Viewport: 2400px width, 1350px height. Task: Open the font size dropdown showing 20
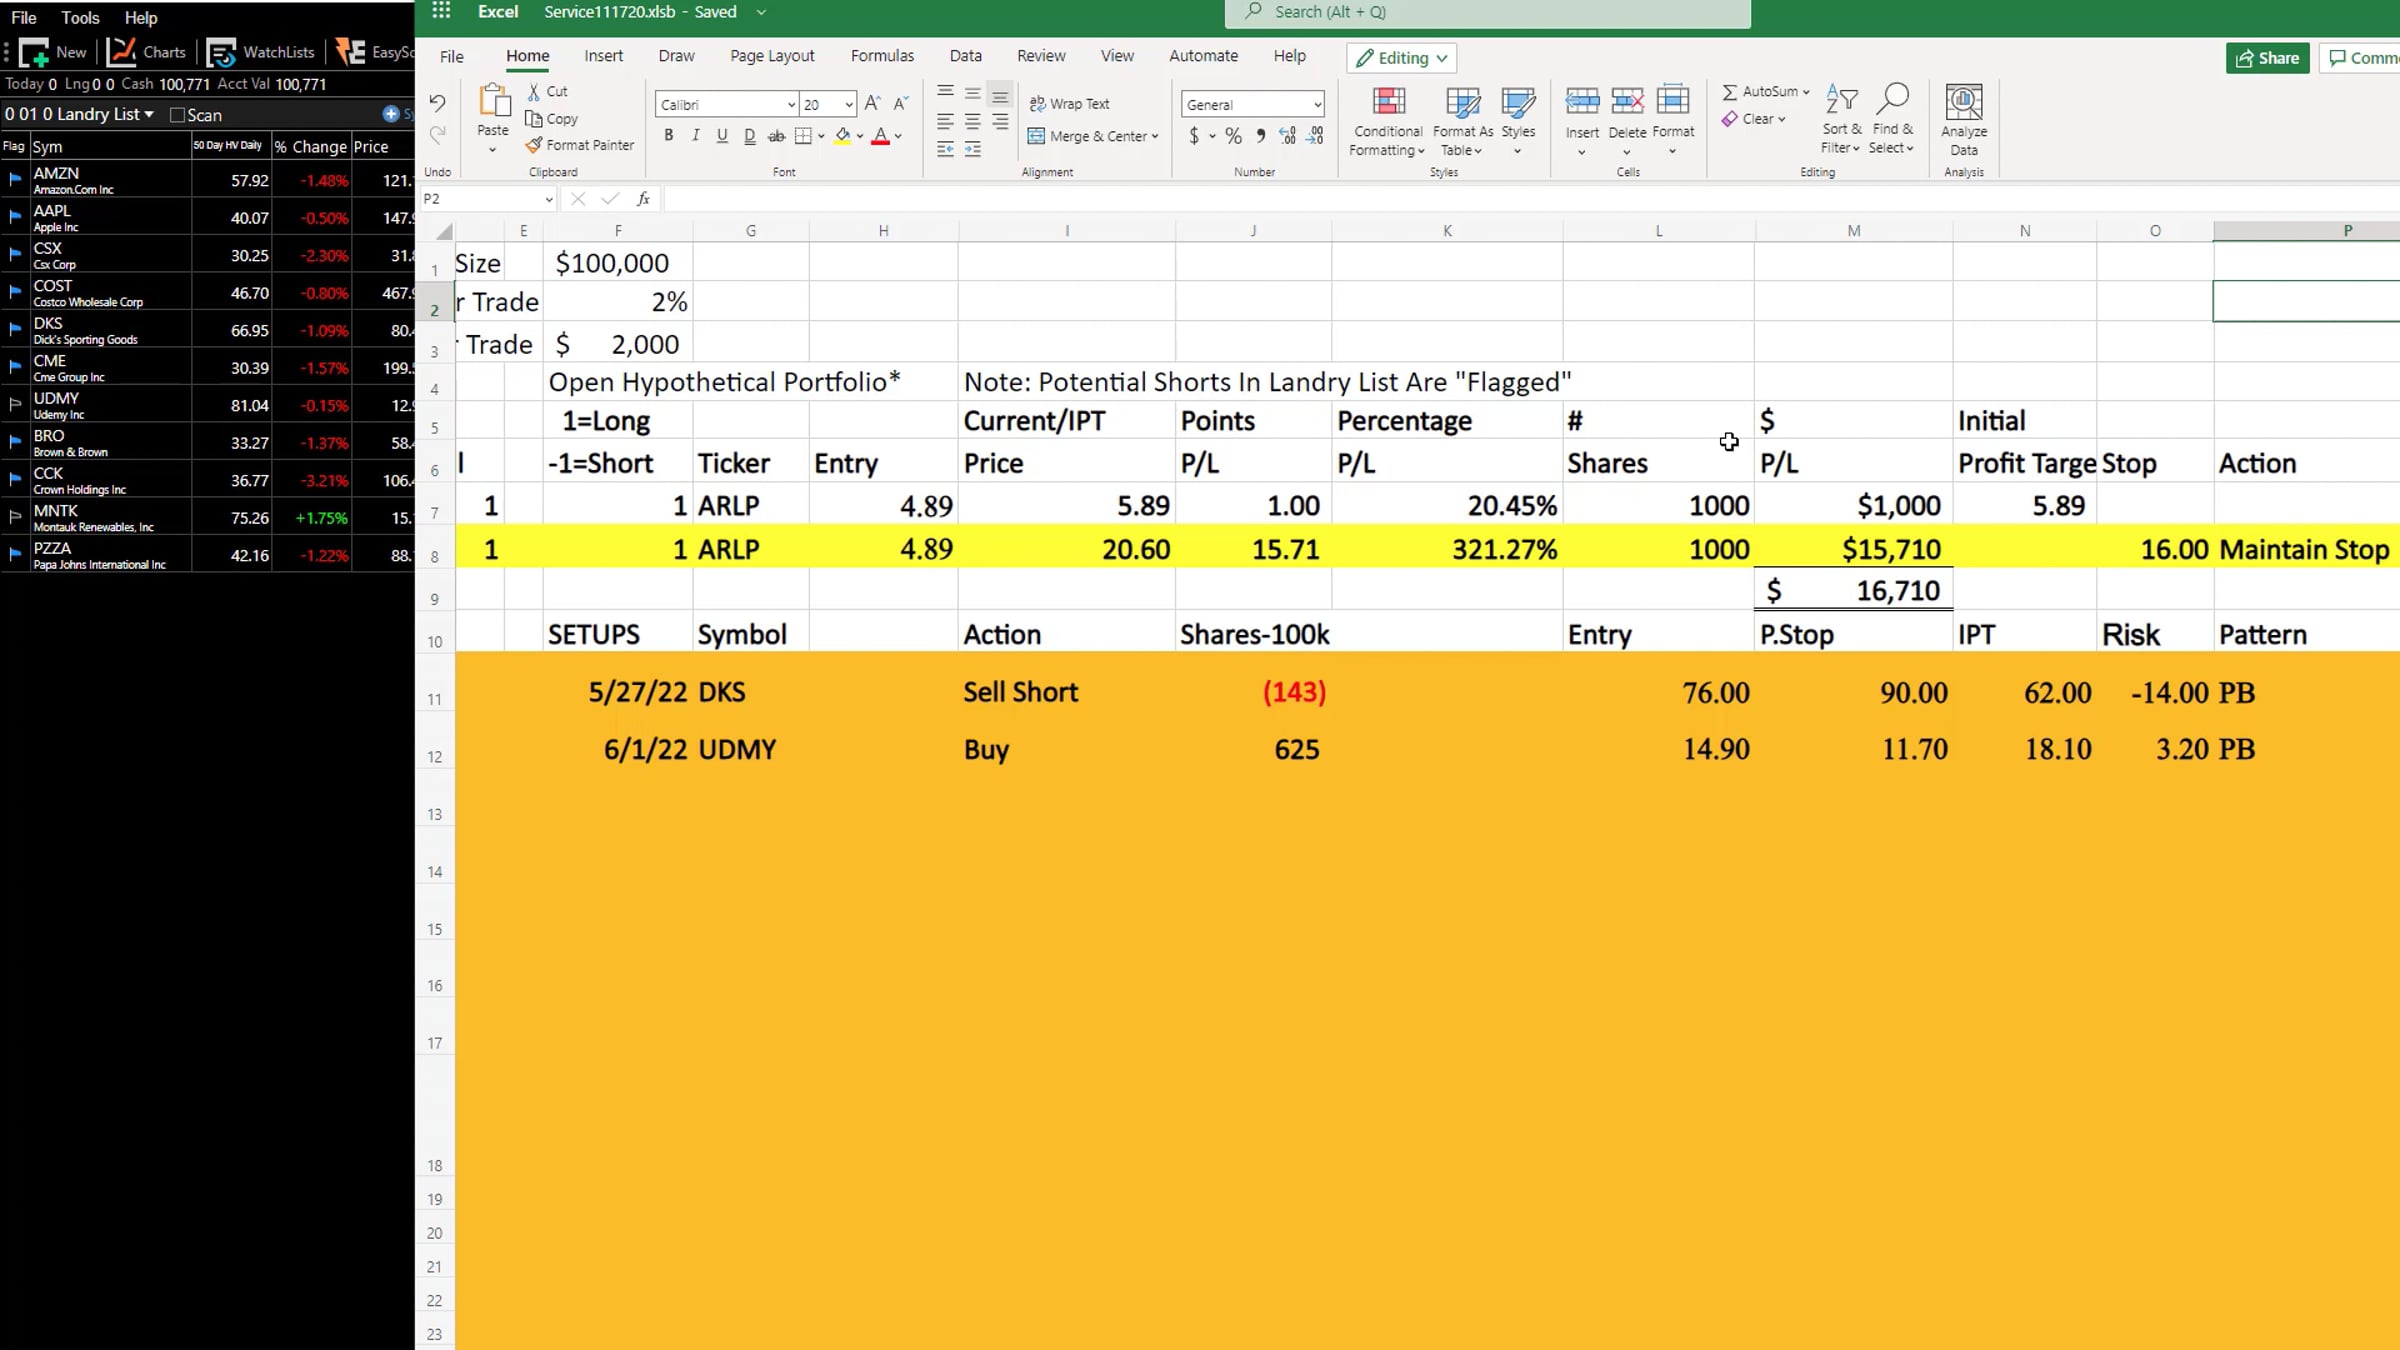849,104
